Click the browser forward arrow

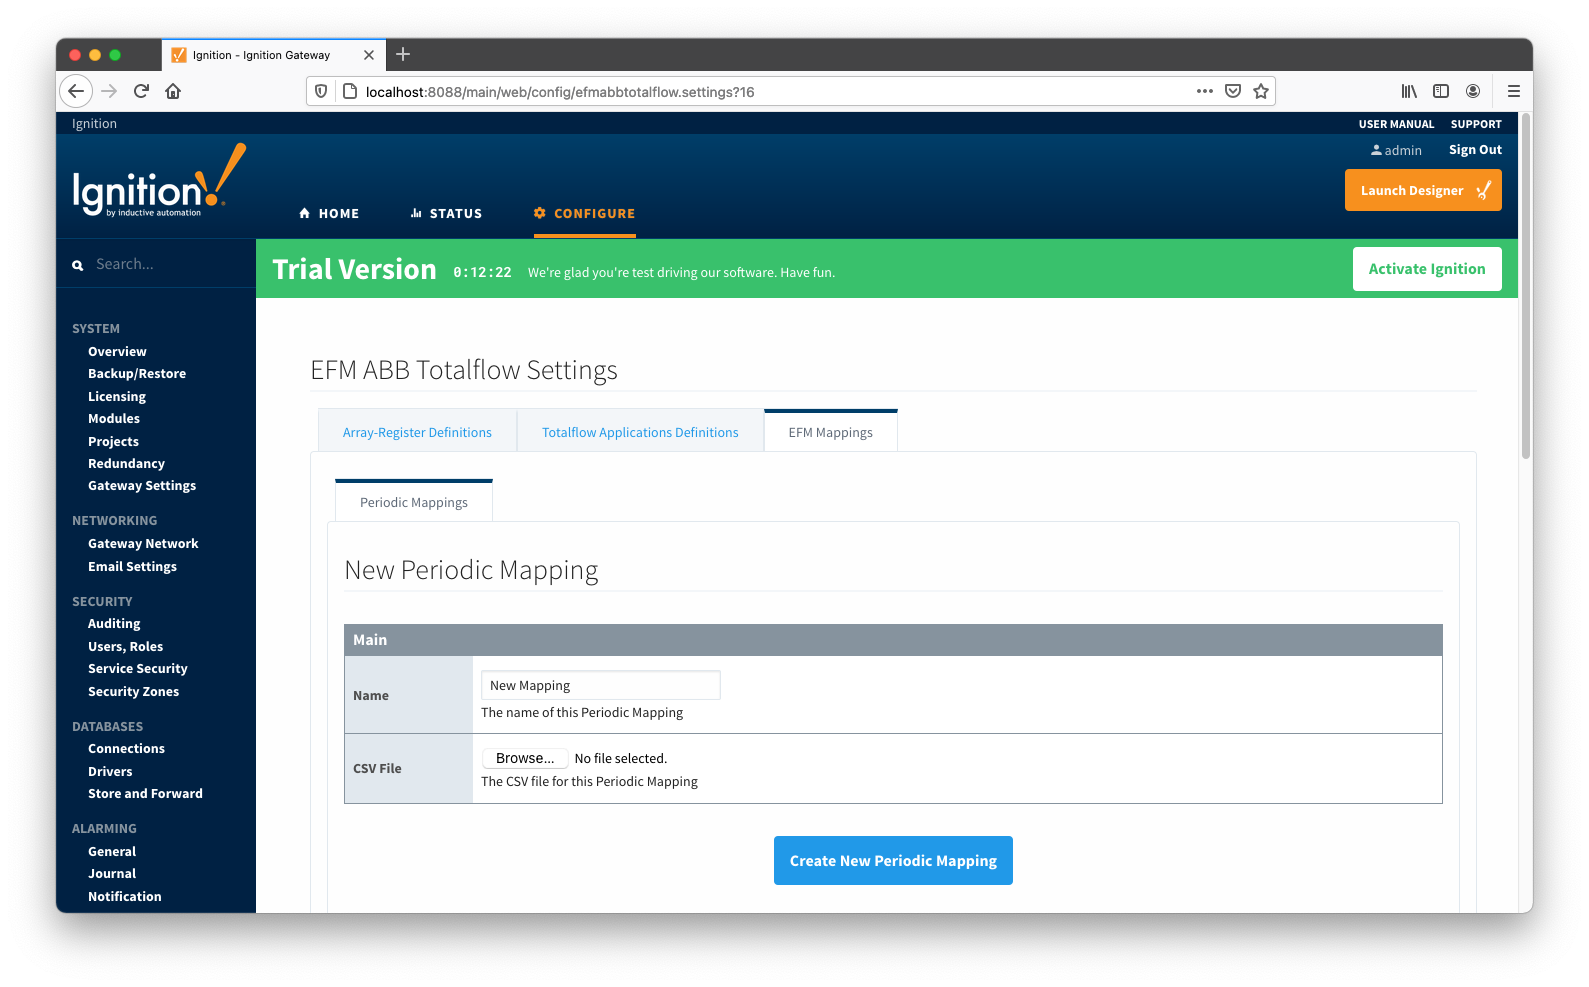click(x=109, y=91)
